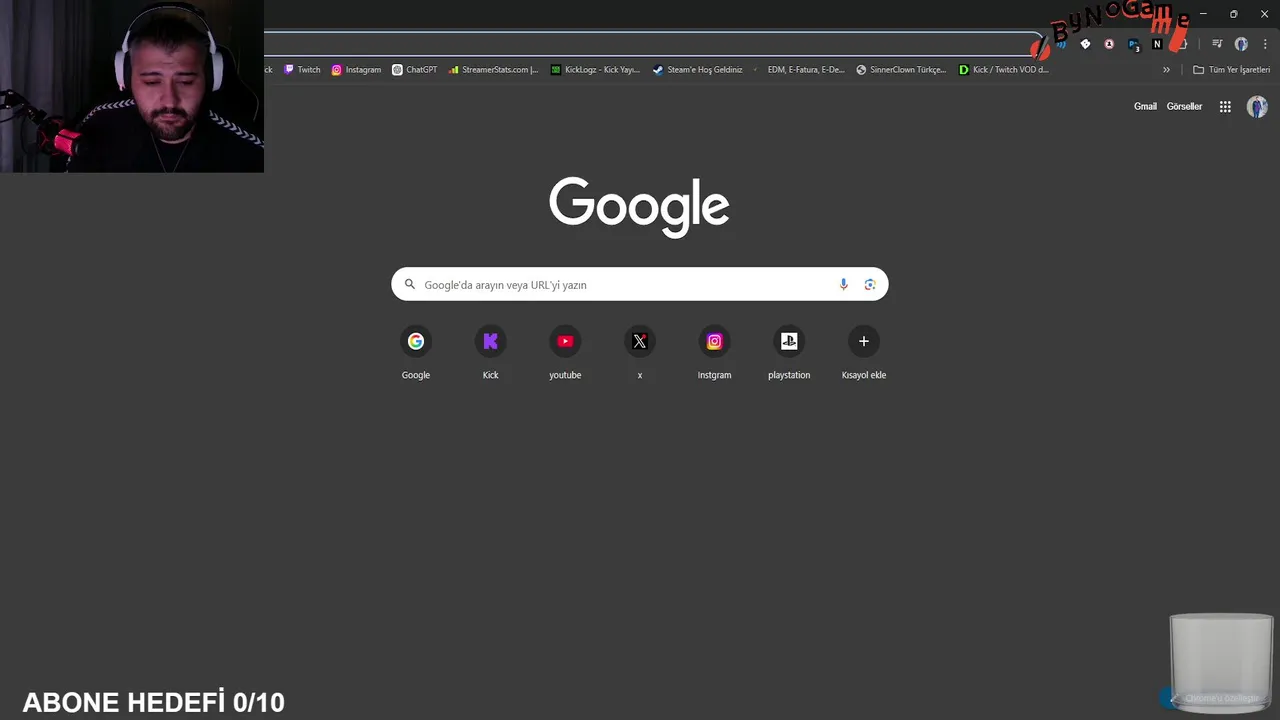Focus the Google search box
Image resolution: width=1280 pixels, height=720 pixels.
click(640, 284)
